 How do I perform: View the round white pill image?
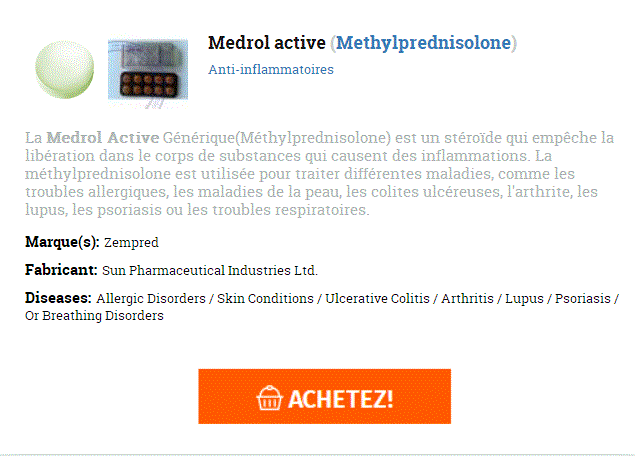pos(64,69)
